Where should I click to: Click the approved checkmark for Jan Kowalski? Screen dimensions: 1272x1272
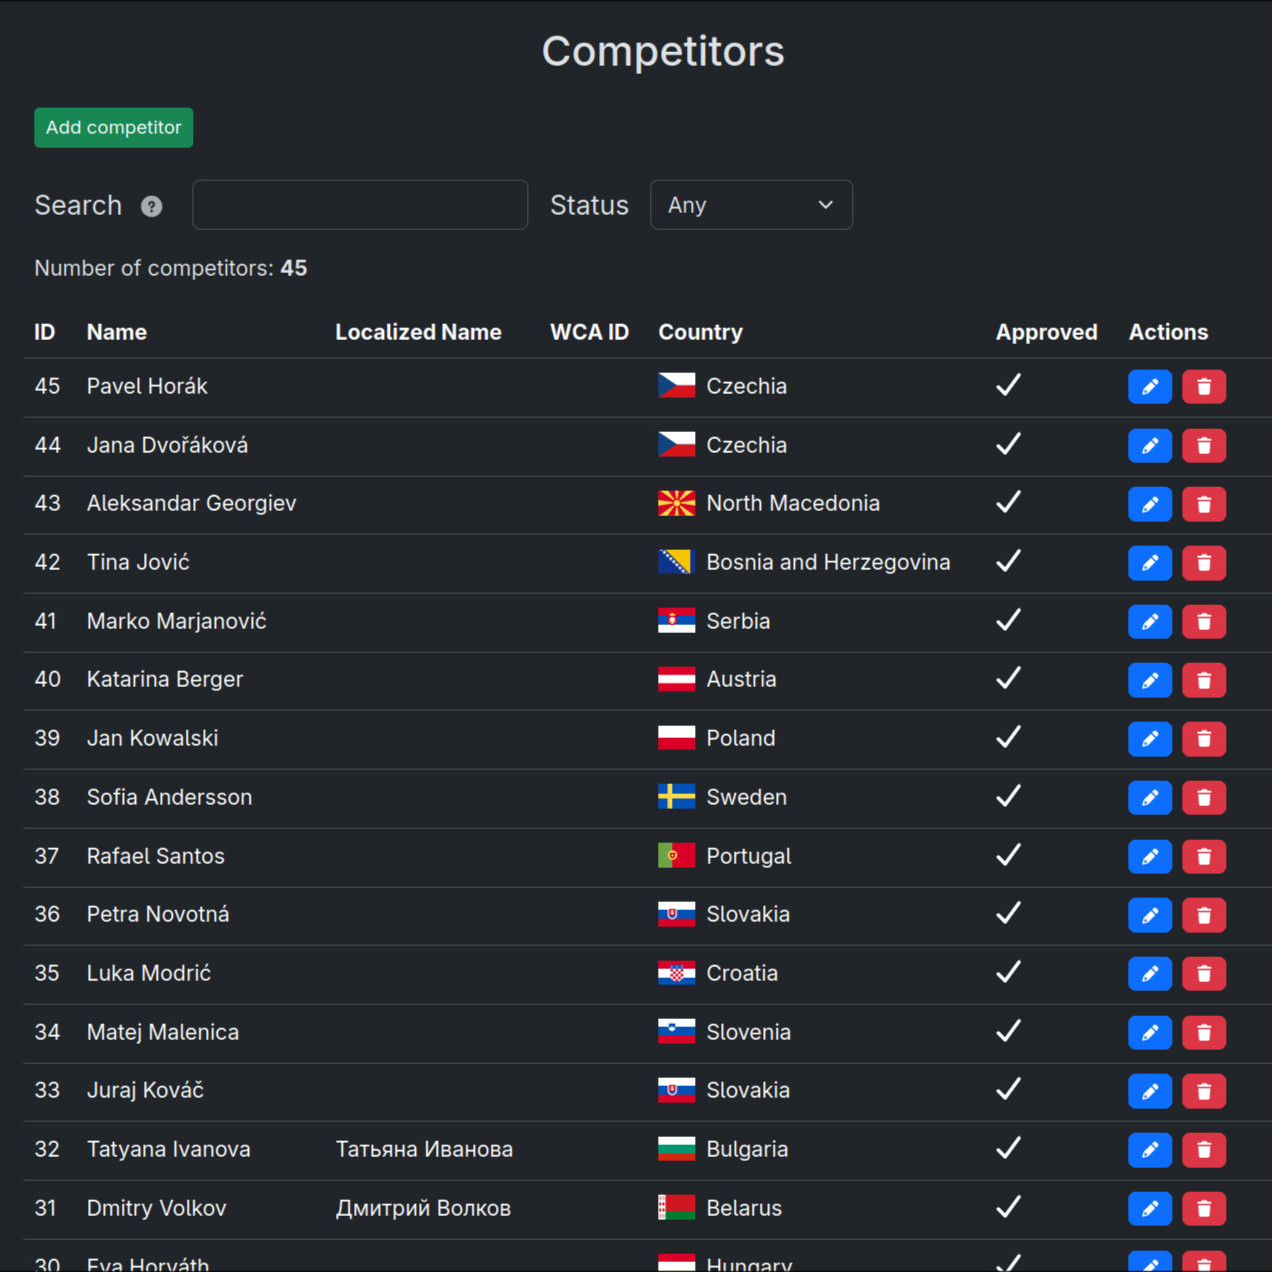[1008, 738]
